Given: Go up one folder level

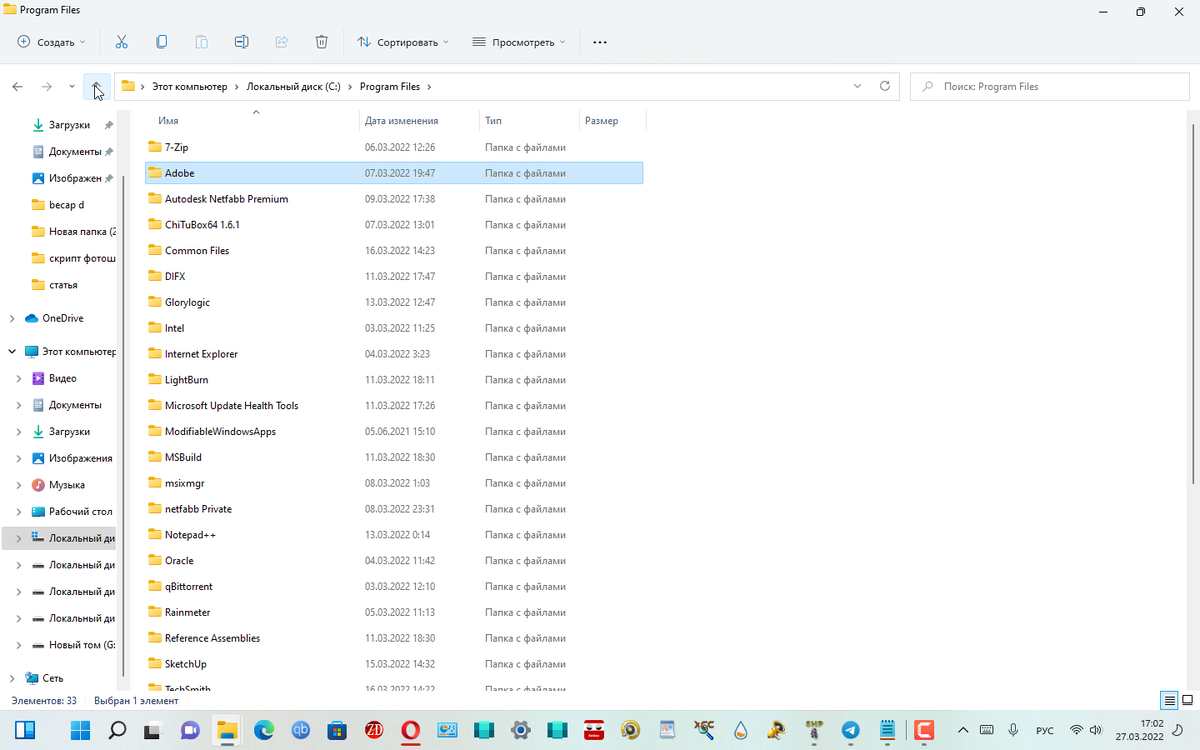Looking at the screenshot, I should coord(97,87).
